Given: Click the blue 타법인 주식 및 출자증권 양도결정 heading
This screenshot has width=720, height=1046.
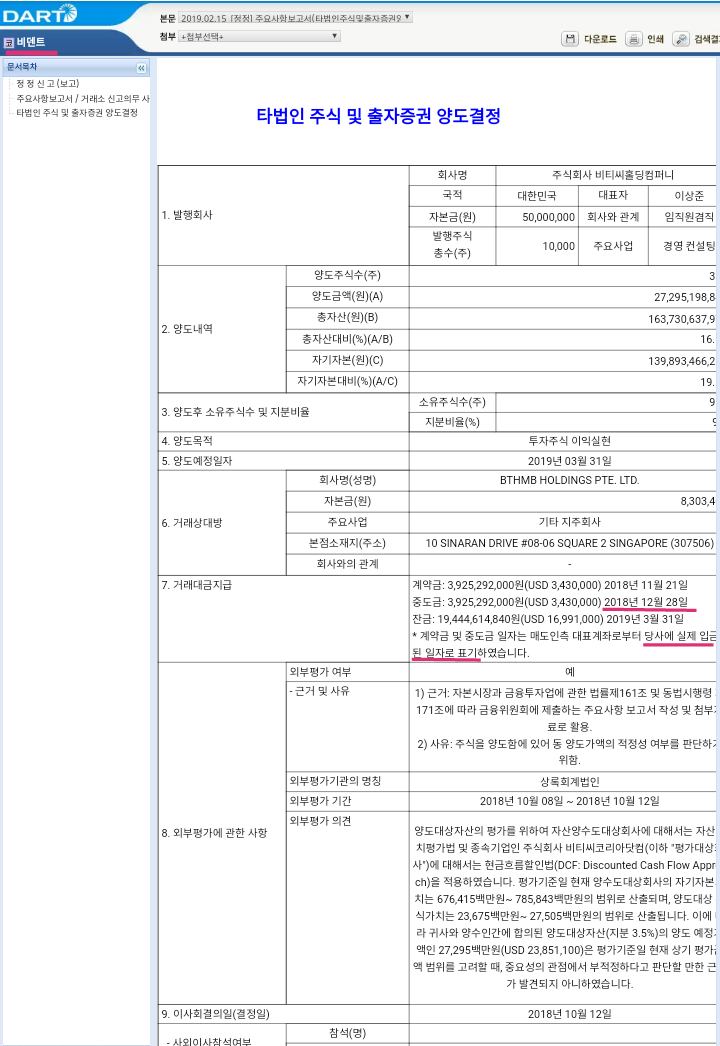Looking at the screenshot, I should (378, 116).
